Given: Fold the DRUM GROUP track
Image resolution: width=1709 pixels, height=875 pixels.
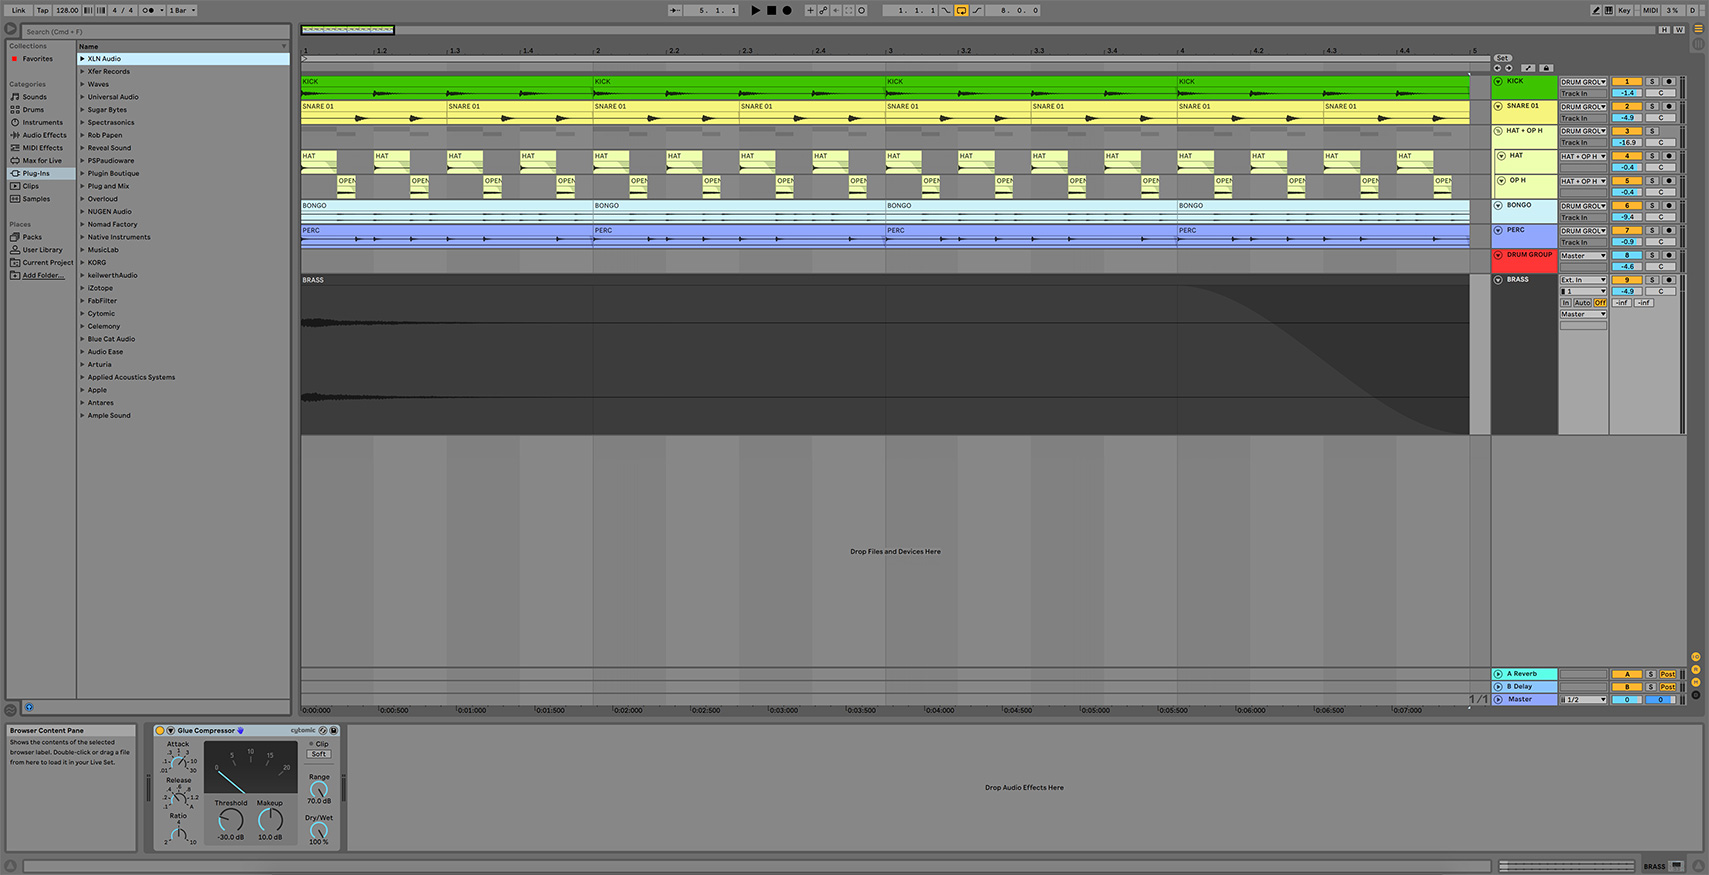Looking at the screenshot, I should pyautogui.click(x=1498, y=255).
